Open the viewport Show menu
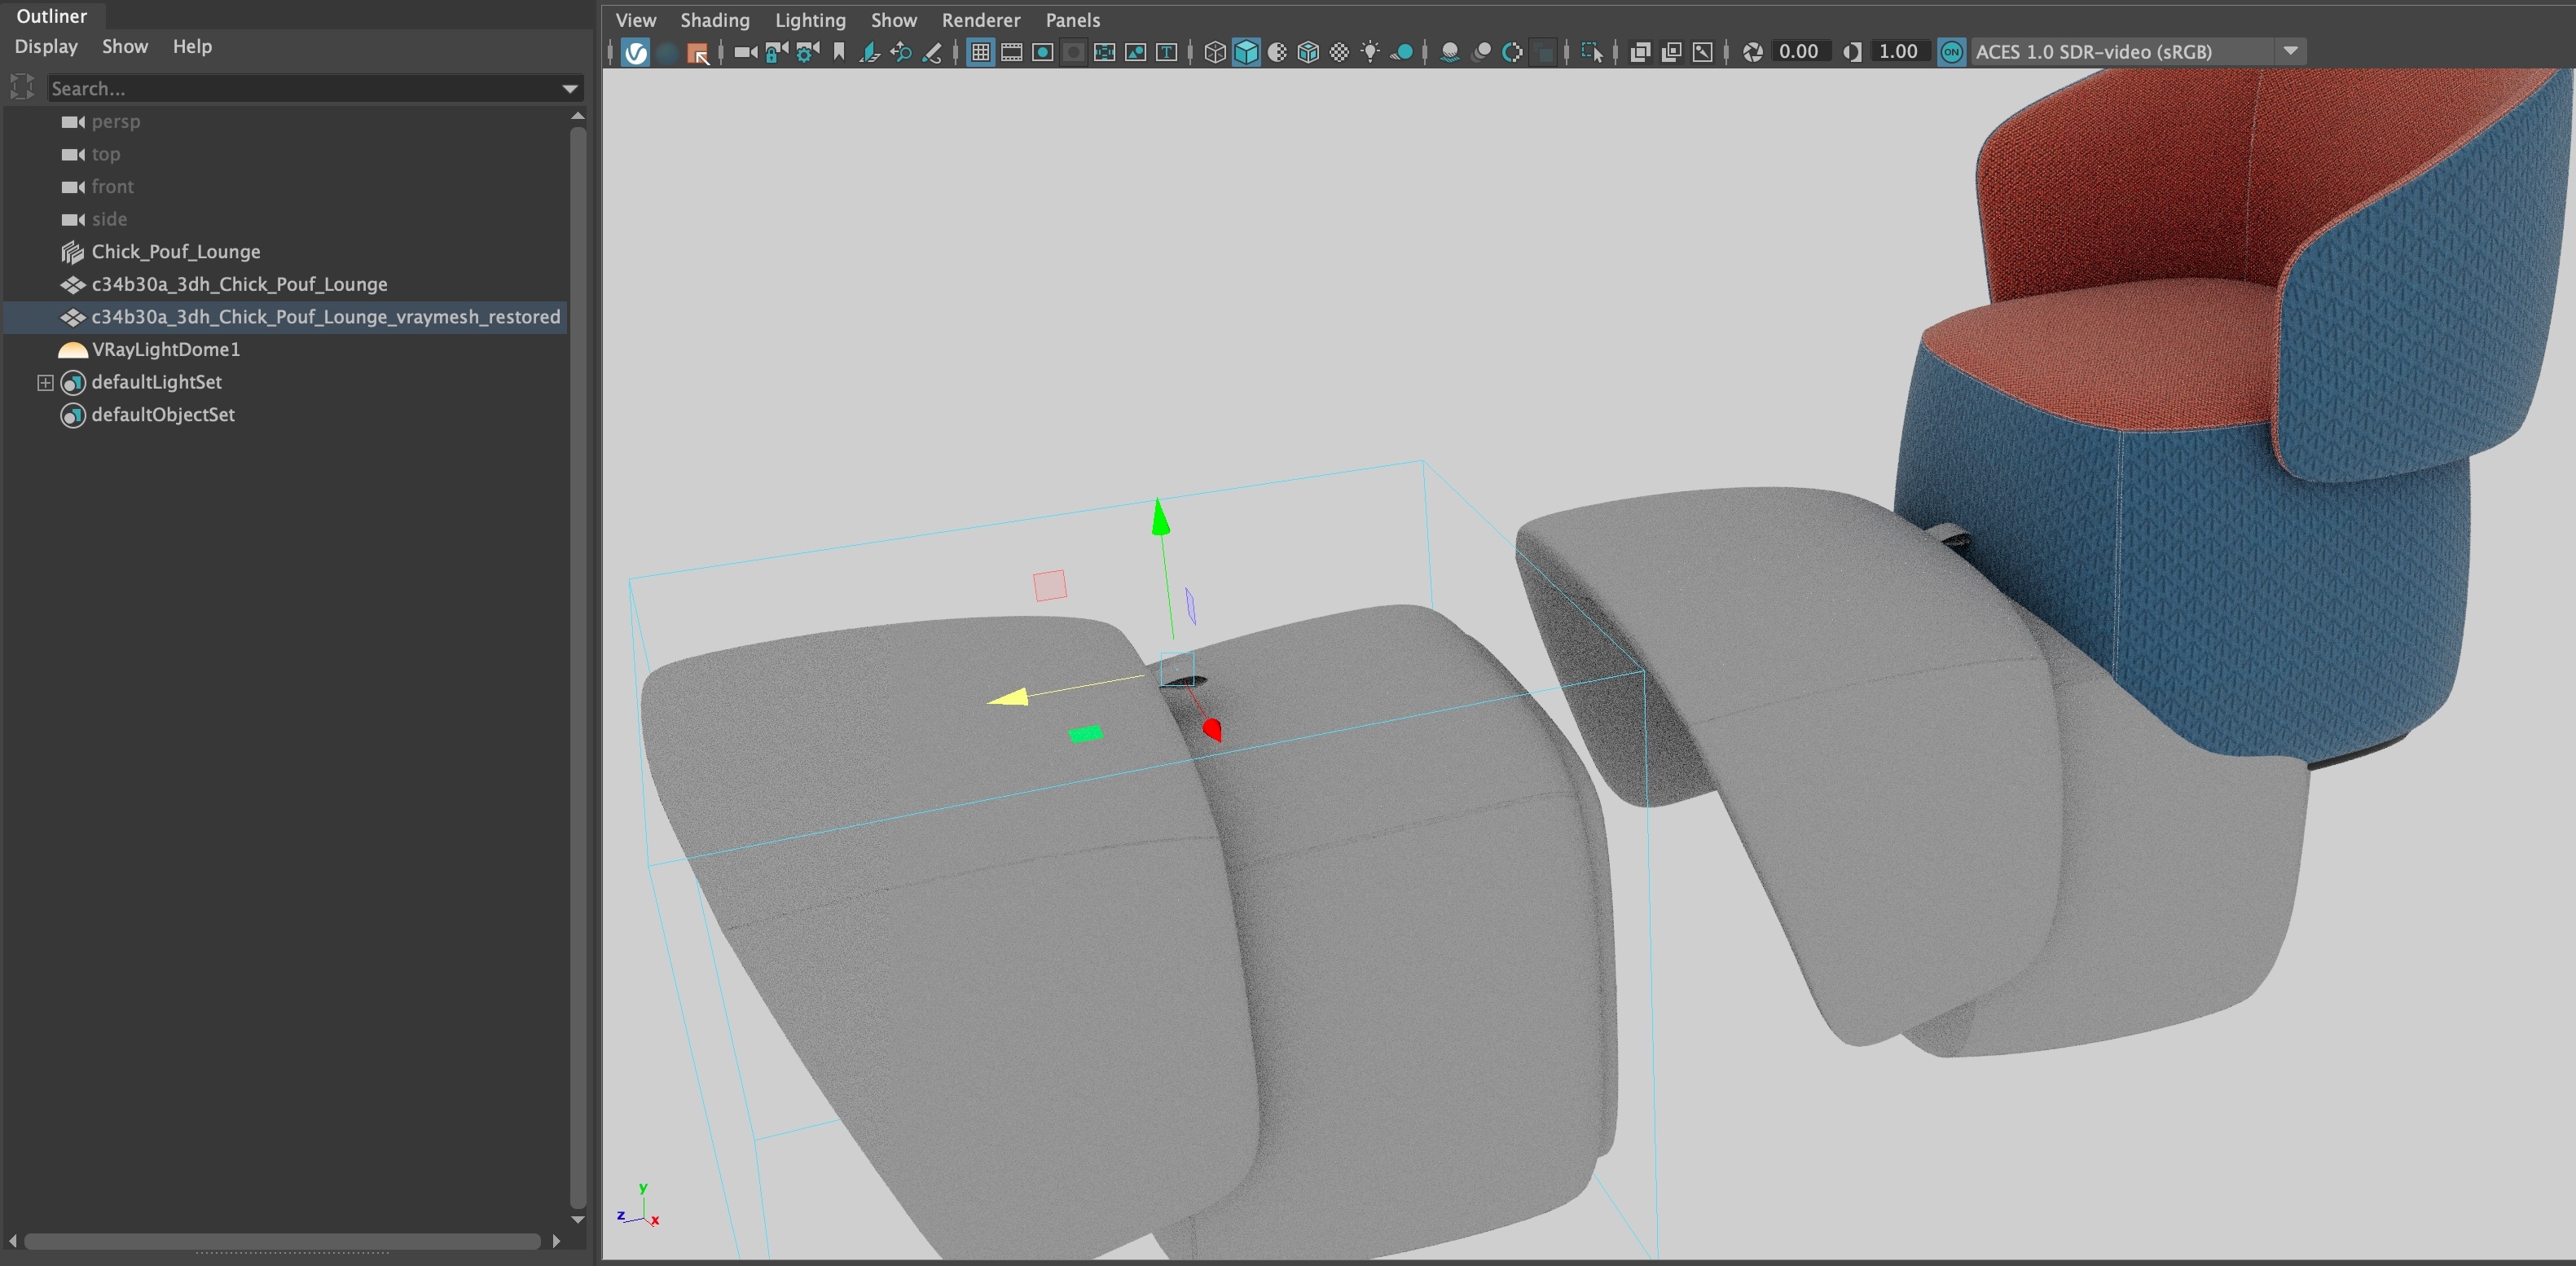 894,20
